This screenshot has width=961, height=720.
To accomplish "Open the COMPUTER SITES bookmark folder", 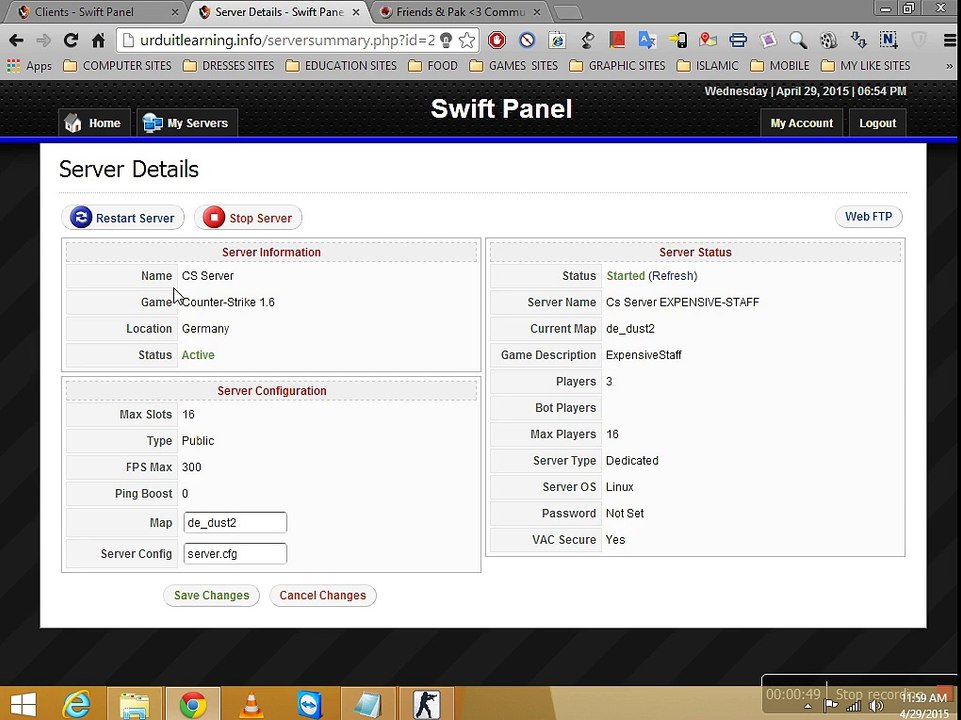I will click(x=118, y=66).
